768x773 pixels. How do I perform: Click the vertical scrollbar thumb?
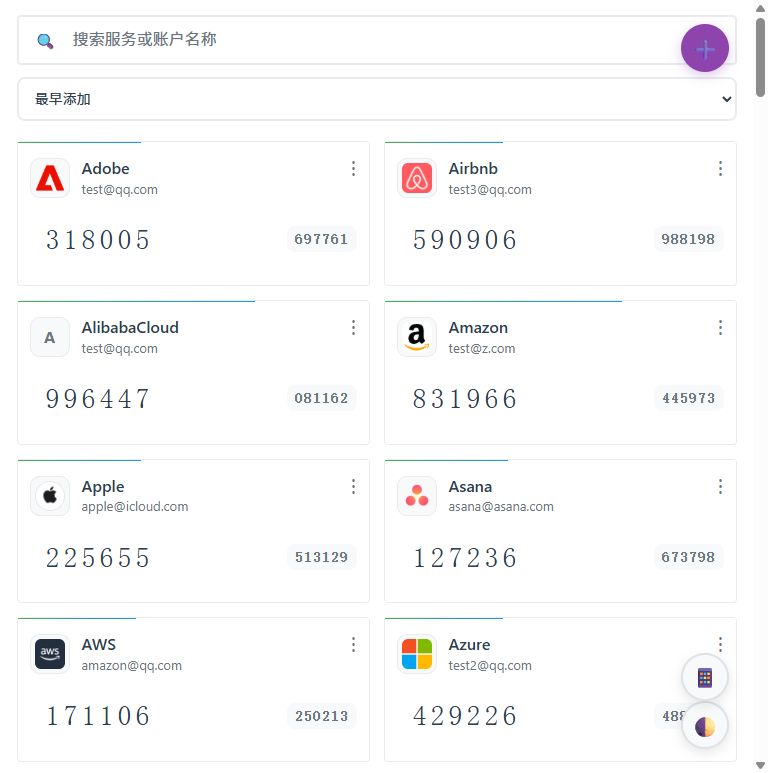point(761,58)
